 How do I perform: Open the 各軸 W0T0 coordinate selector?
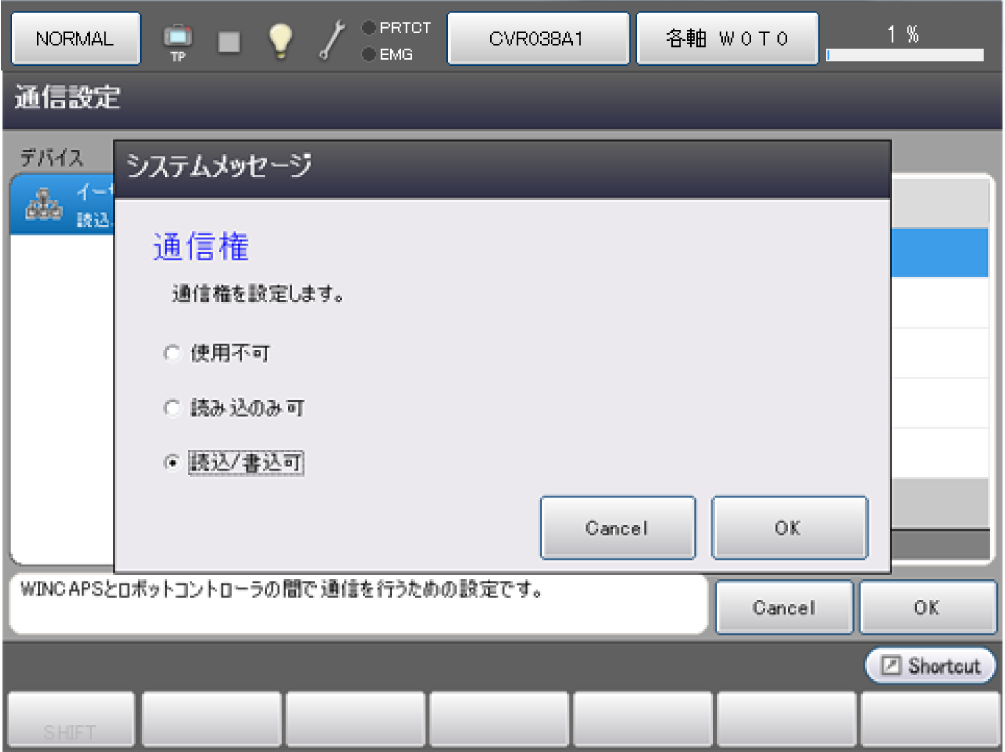(727, 39)
